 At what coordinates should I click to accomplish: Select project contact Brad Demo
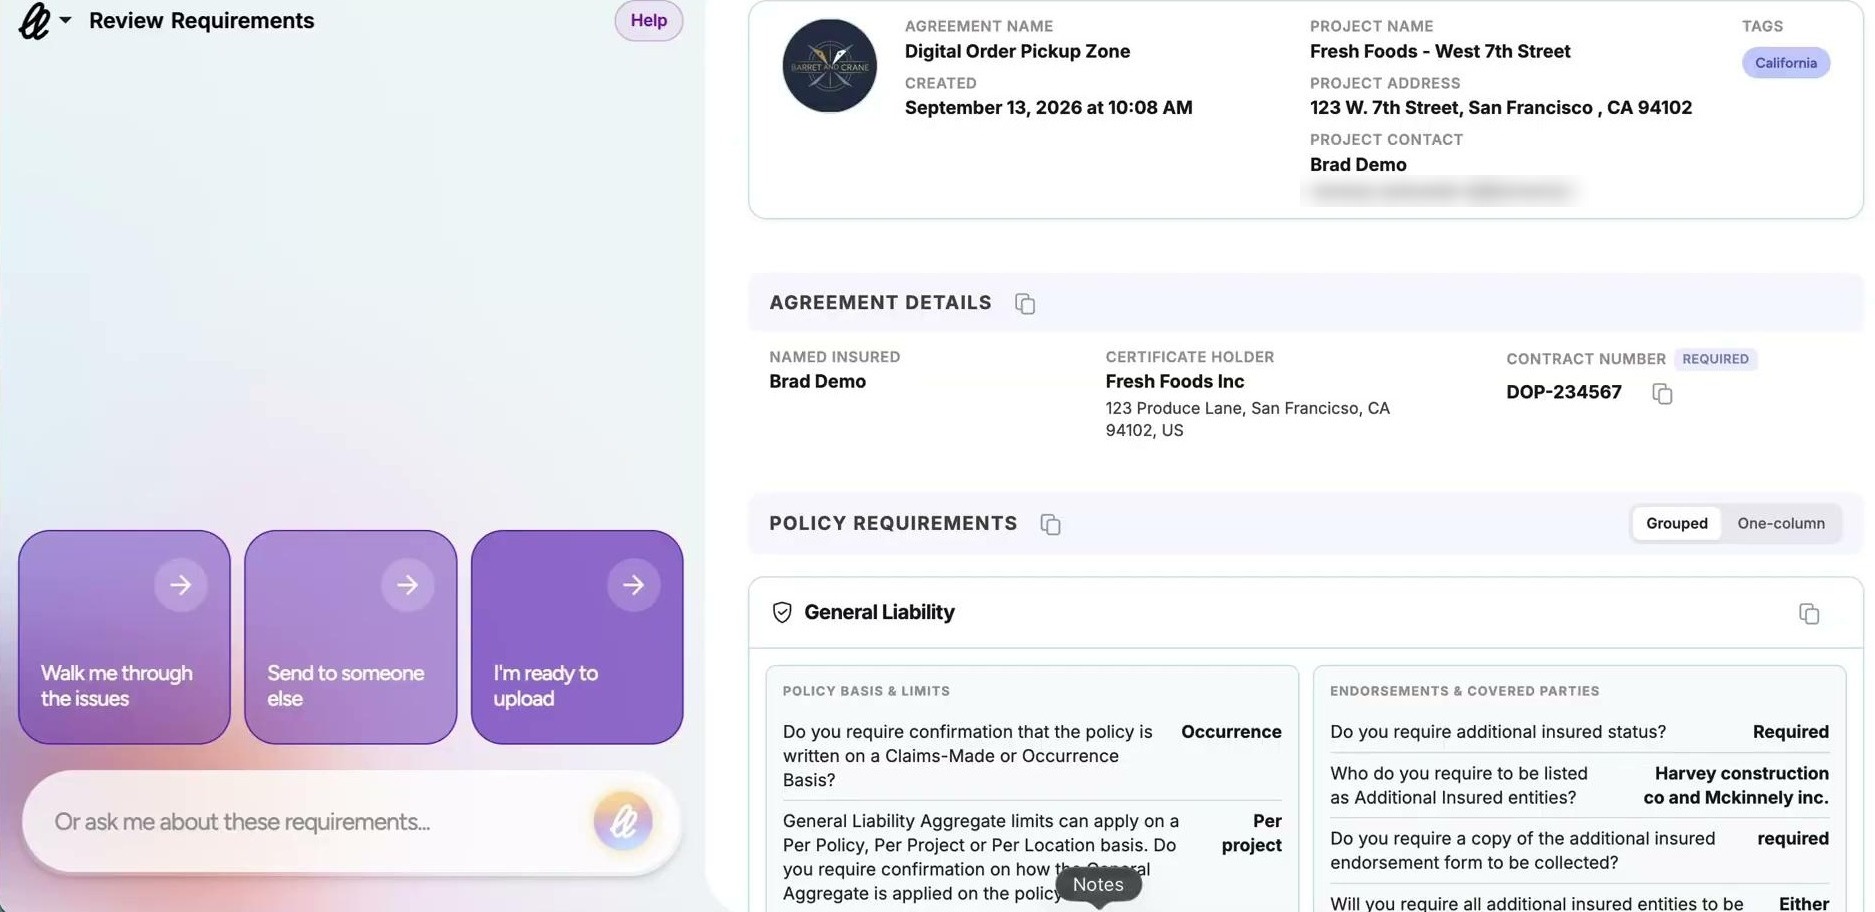pyautogui.click(x=1358, y=164)
